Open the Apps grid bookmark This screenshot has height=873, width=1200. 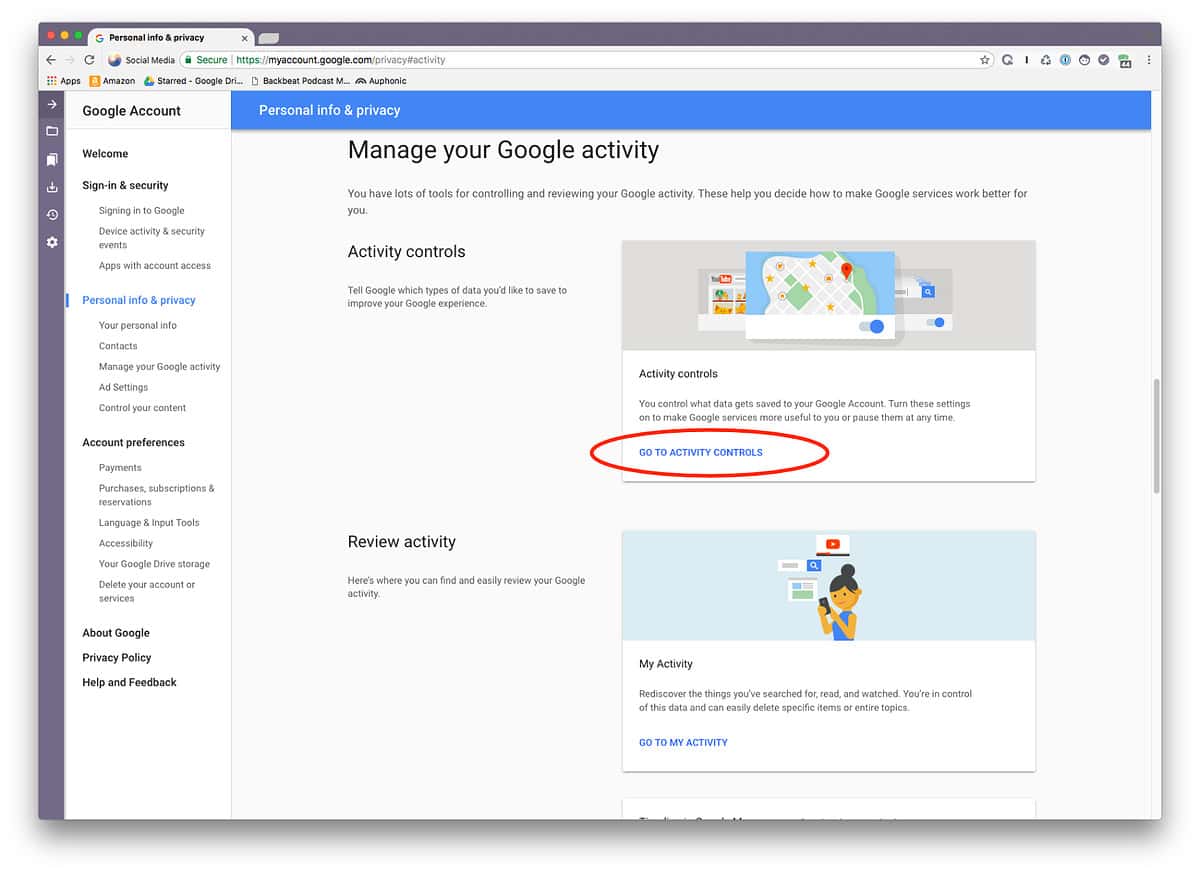(x=64, y=81)
